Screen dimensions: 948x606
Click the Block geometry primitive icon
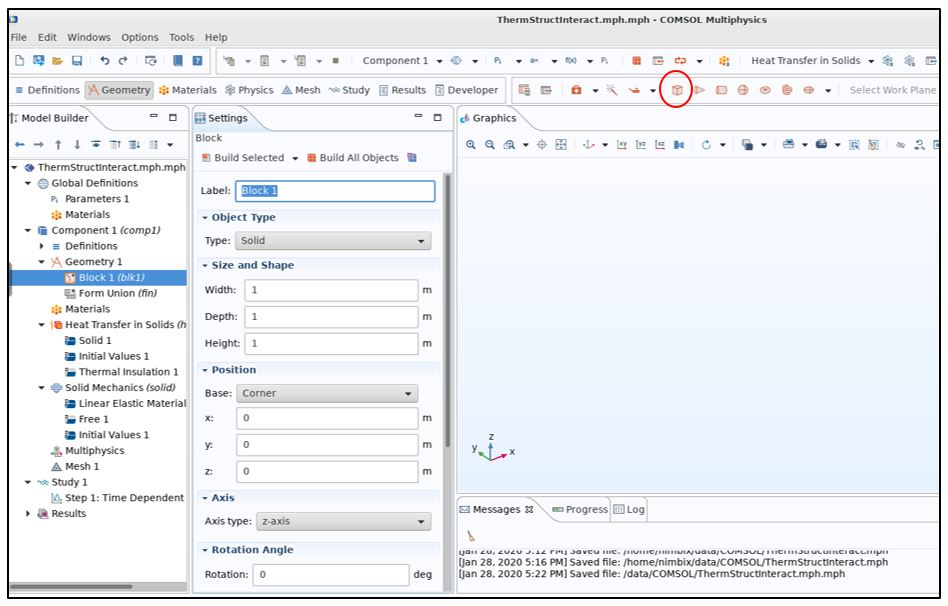point(677,90)
